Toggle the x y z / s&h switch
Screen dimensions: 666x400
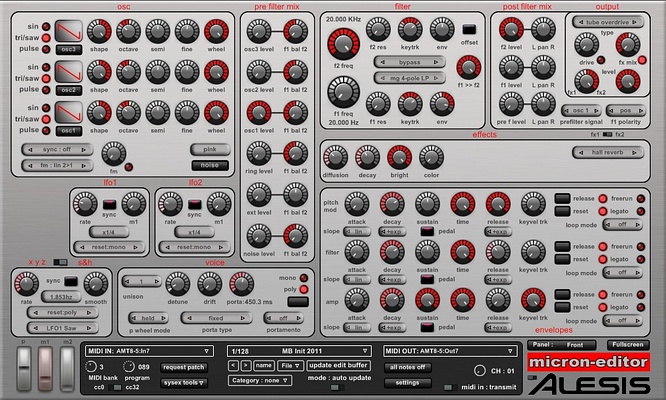click(x=60, y=262)
